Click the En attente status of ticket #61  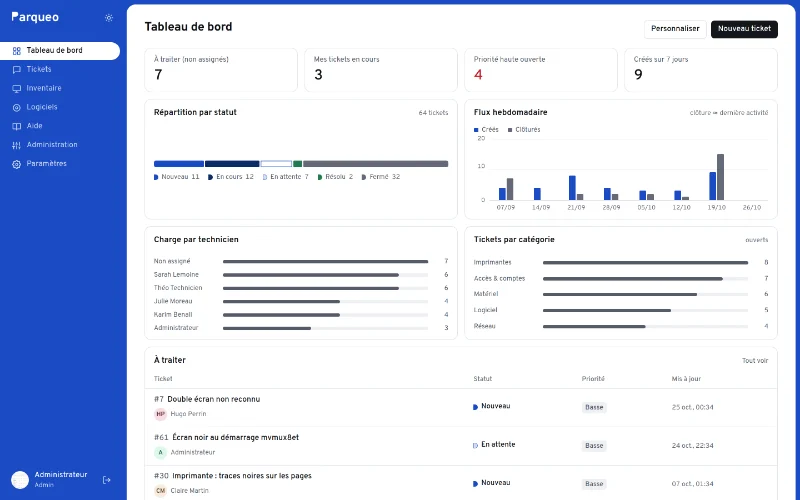494,445
